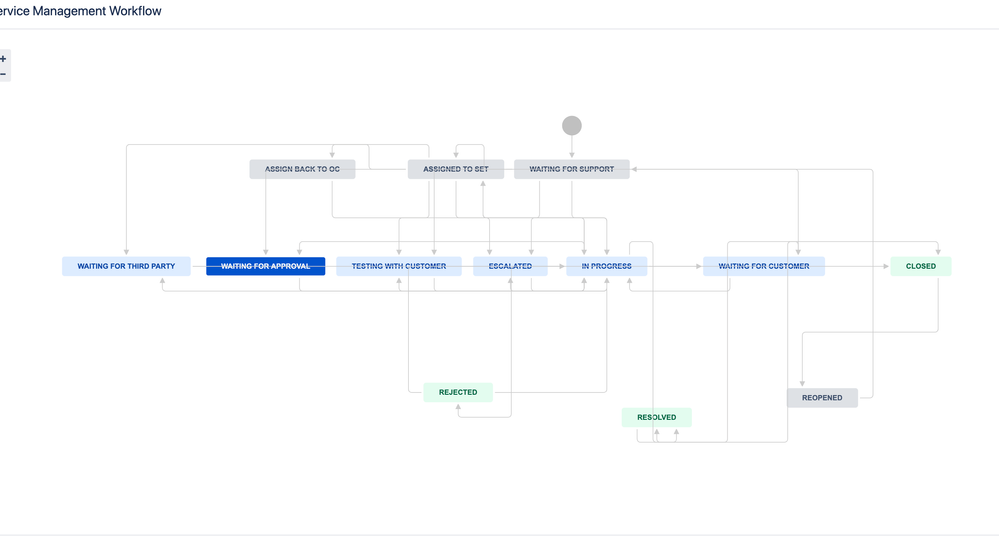999x540 pixels.
Task: Select the Assign Back to OC status
Action: click(302, 169)
